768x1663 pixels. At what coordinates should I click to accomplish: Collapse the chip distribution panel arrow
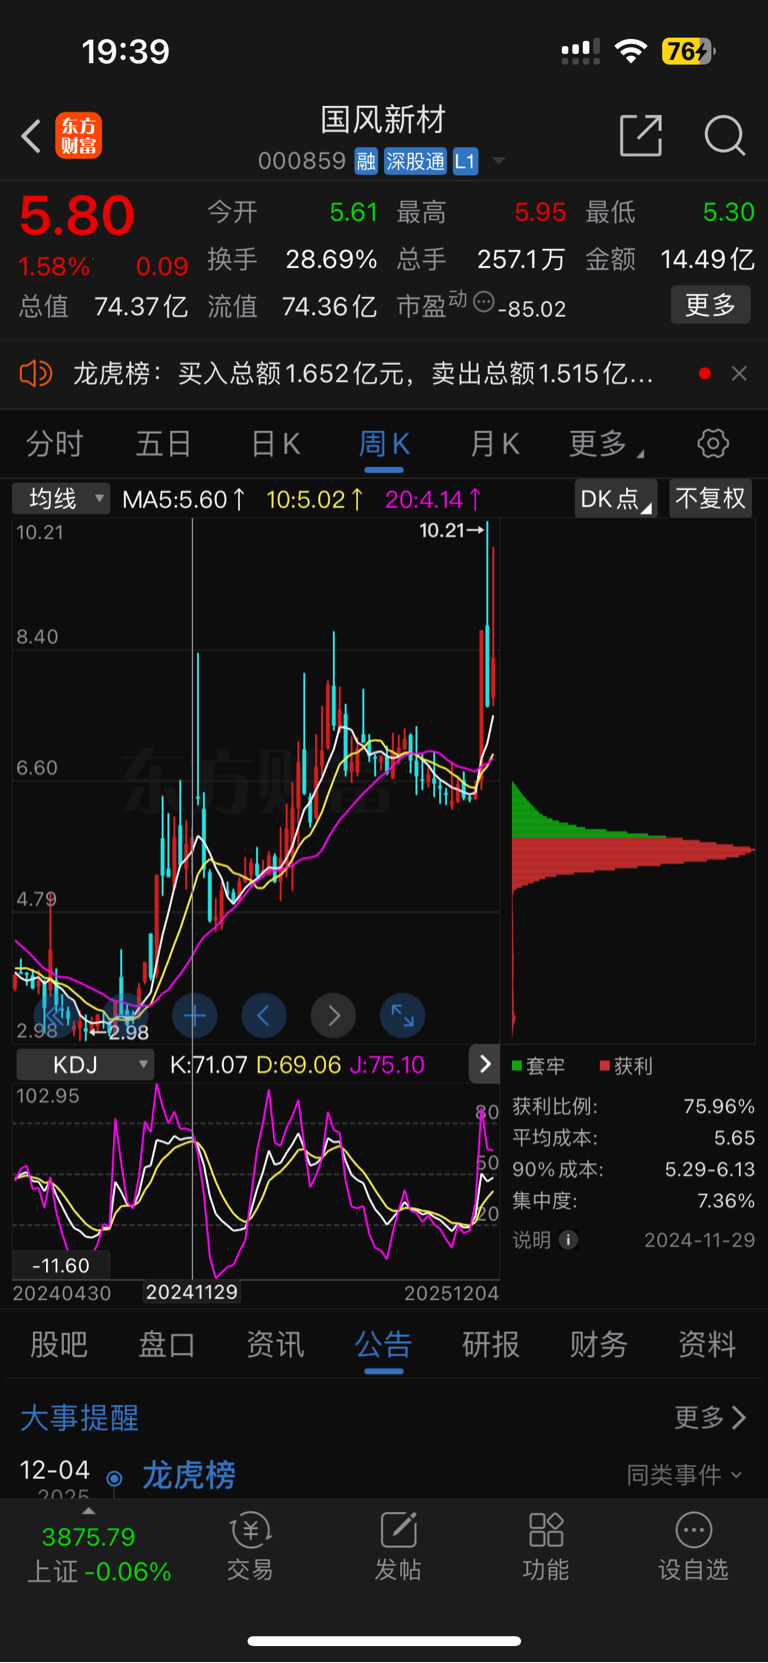click(484, 1064)
